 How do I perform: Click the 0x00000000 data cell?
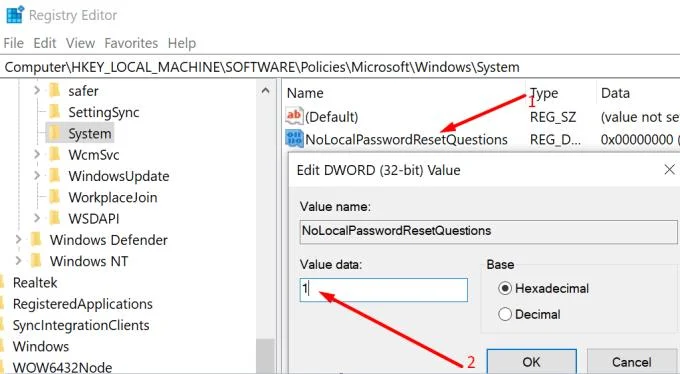(639, 139)
